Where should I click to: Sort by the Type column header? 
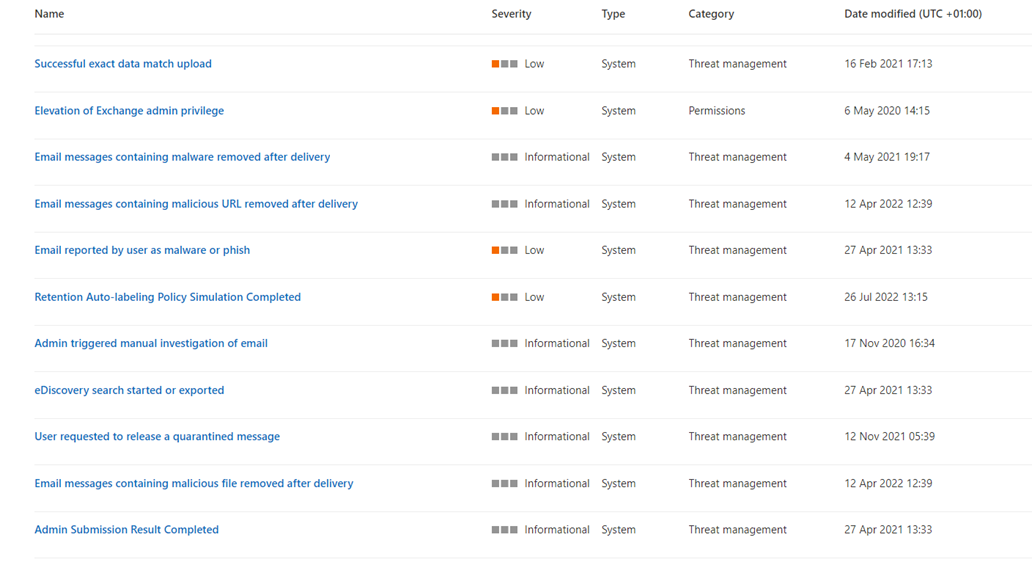[x=613, y=14]
